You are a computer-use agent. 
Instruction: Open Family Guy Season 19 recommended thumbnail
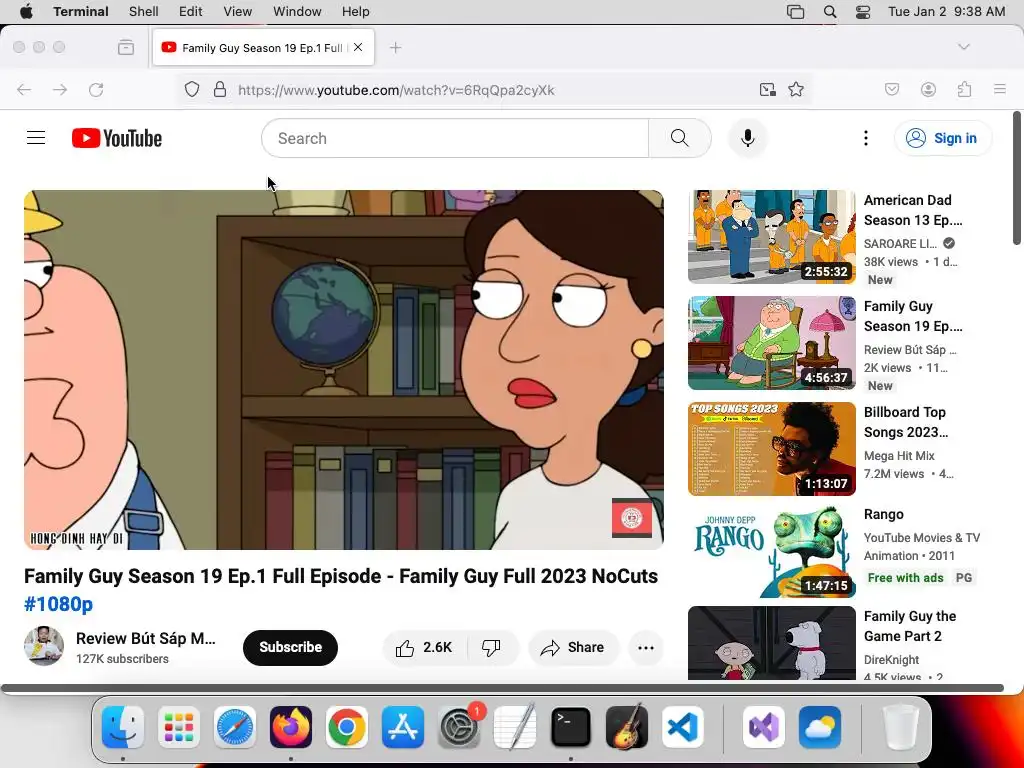pos(772,343)
